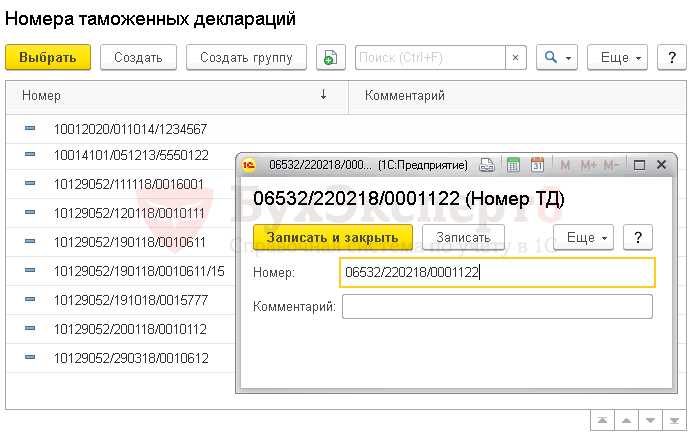This screenshot has height=434, width=697.
Task: Focus the Поиск (Ctrl+F) search field
Action: click(430, 57)
